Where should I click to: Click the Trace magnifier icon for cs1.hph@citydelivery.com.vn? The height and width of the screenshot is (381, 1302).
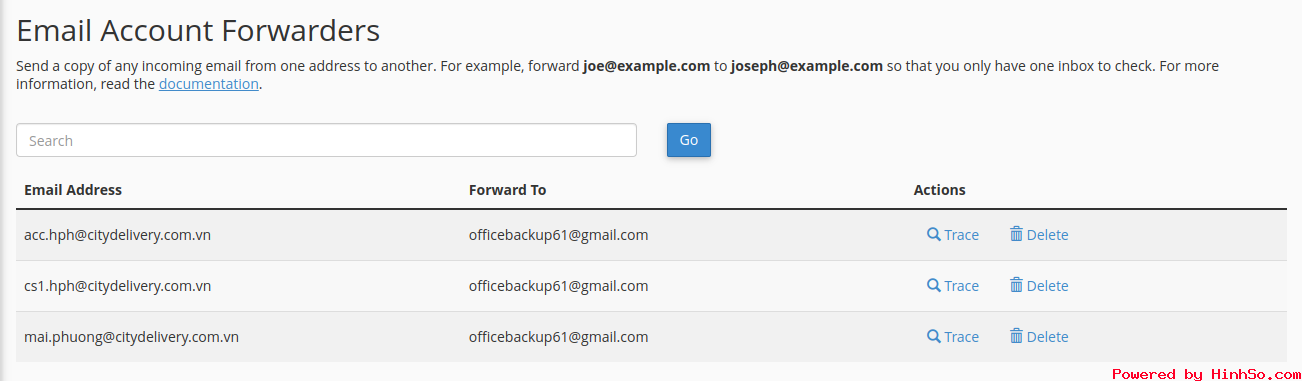(x=933, y=285)
